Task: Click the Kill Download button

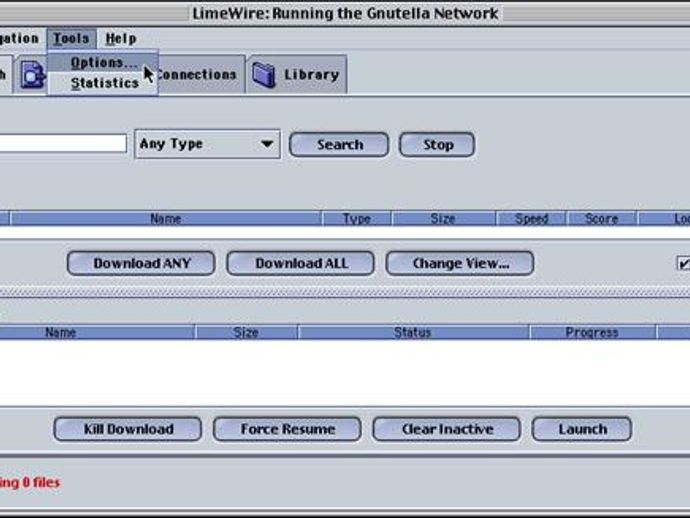Action: [x=128, y=429]
